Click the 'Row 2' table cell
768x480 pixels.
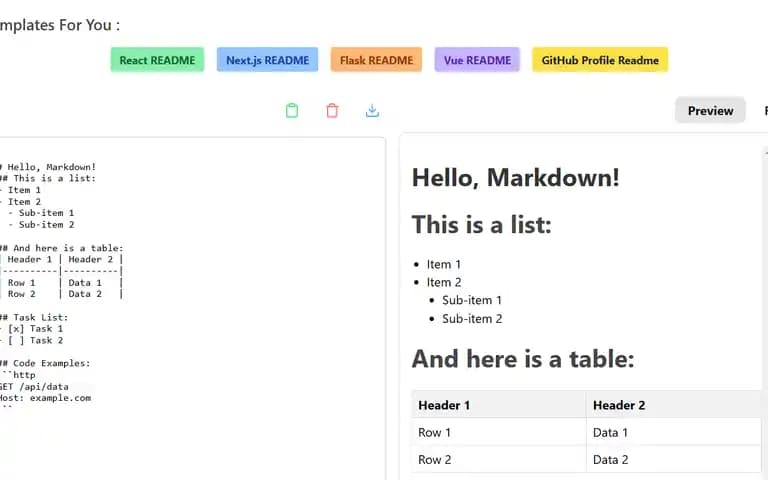499,459
